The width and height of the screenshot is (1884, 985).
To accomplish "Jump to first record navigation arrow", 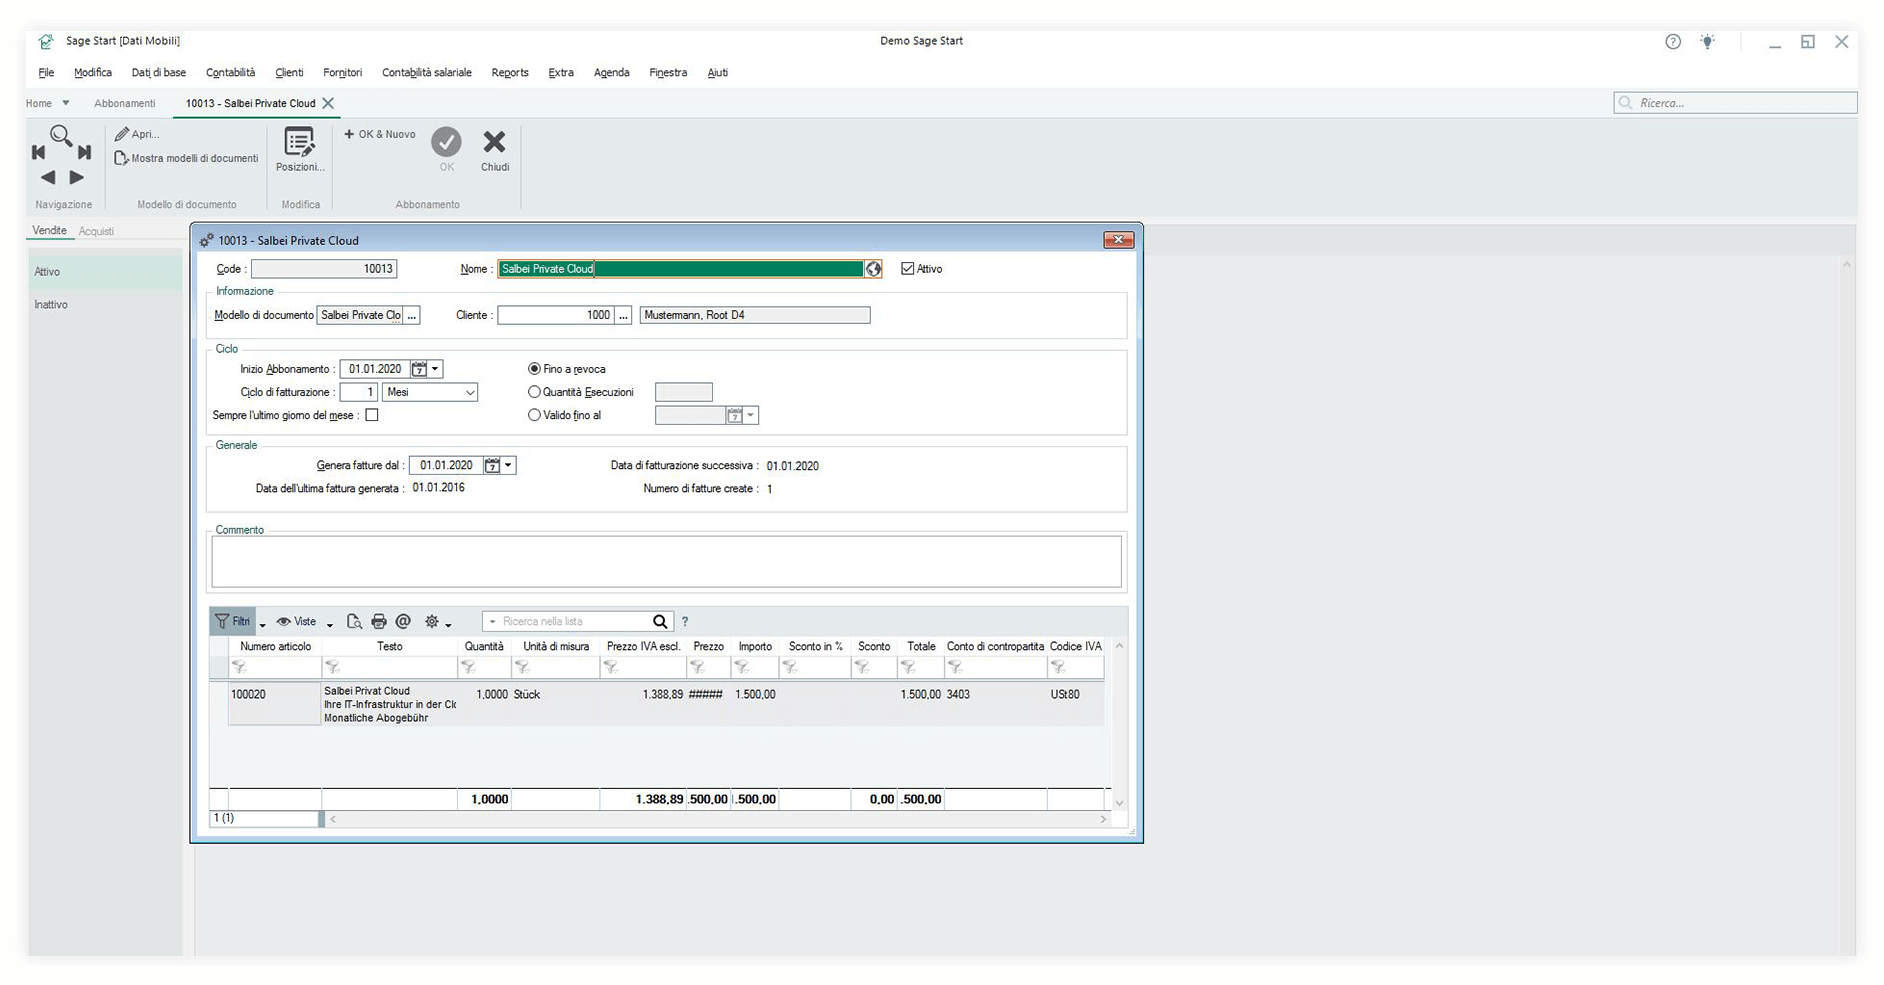I will (39, 152).
